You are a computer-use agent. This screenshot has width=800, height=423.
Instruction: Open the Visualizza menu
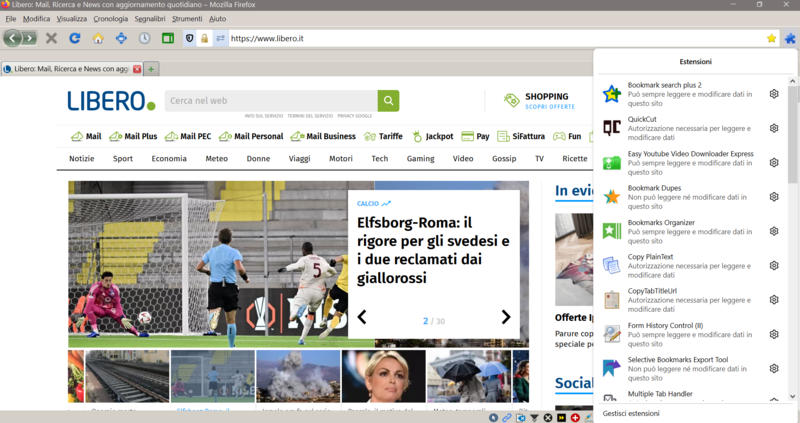pos(71,19)
